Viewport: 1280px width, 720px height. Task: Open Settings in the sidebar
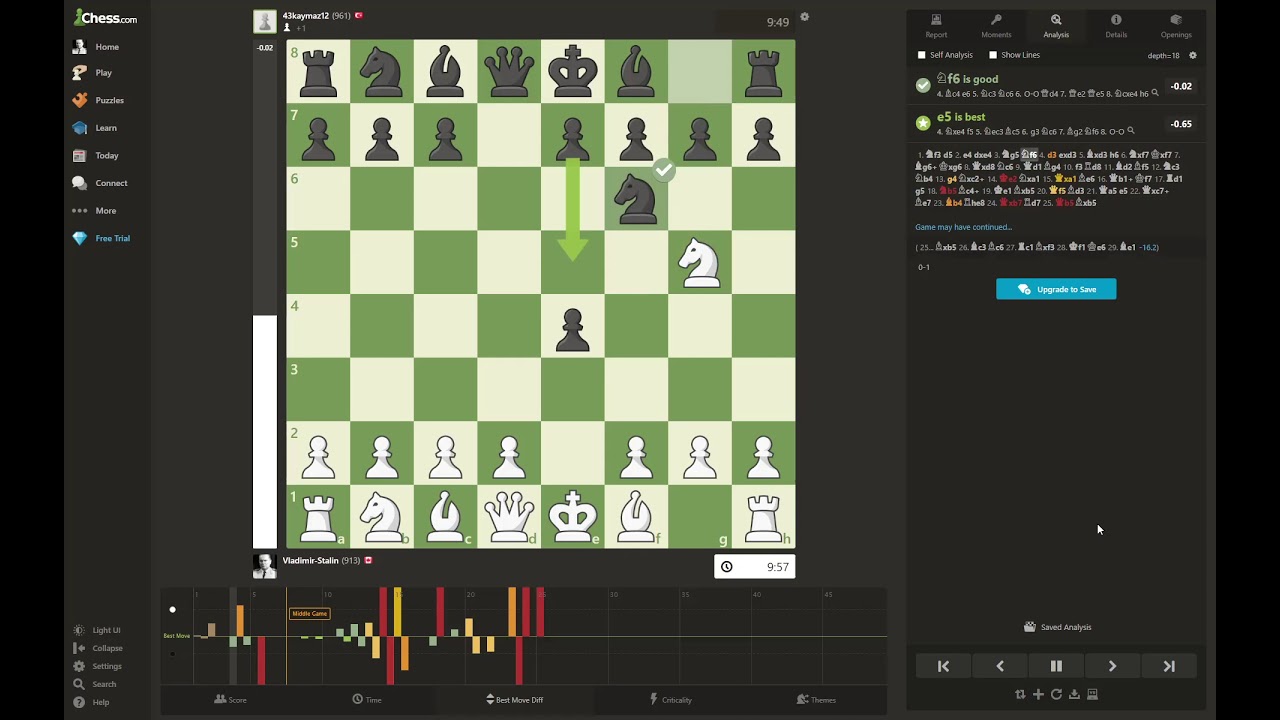point(98,666)
